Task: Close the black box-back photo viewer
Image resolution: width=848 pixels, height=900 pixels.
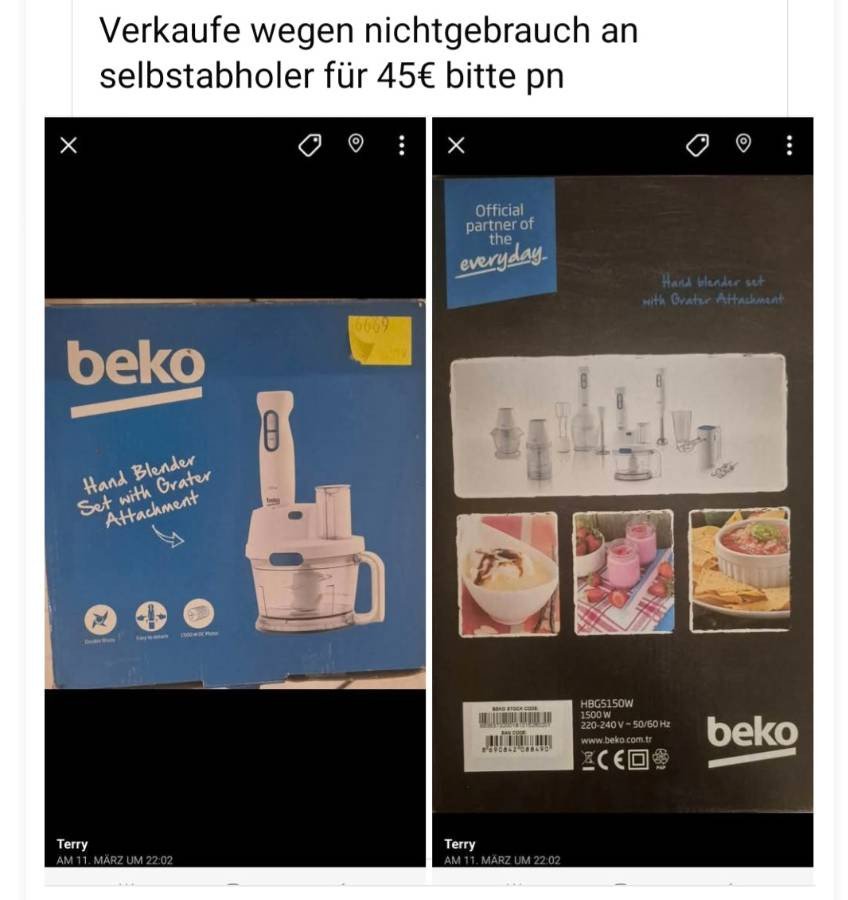Action: click(x=456, y=145)
